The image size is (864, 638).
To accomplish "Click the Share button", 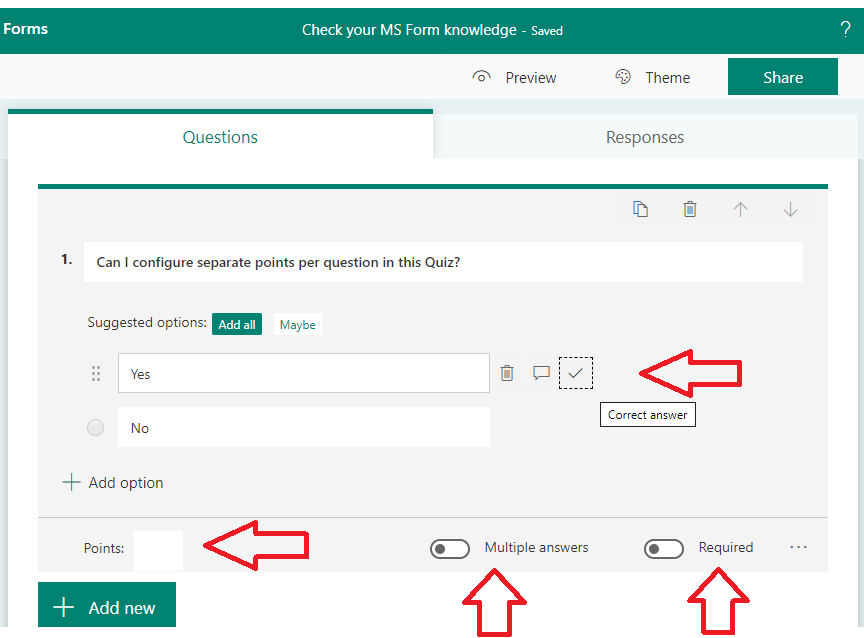I will pos(783,76).
